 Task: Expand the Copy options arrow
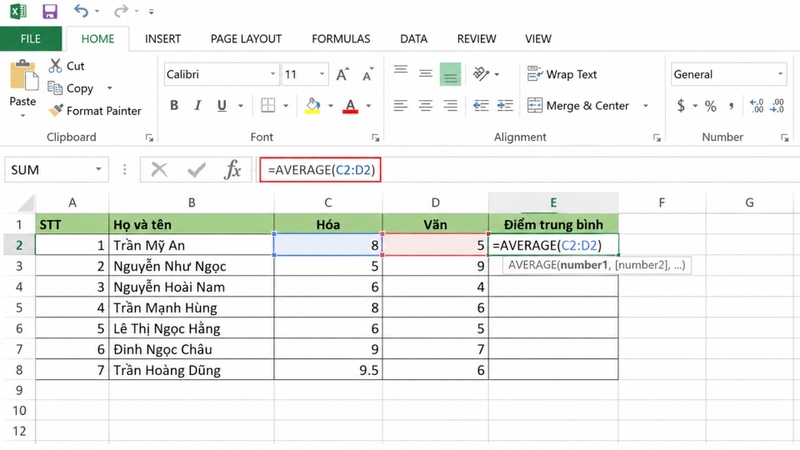(109, 88)
